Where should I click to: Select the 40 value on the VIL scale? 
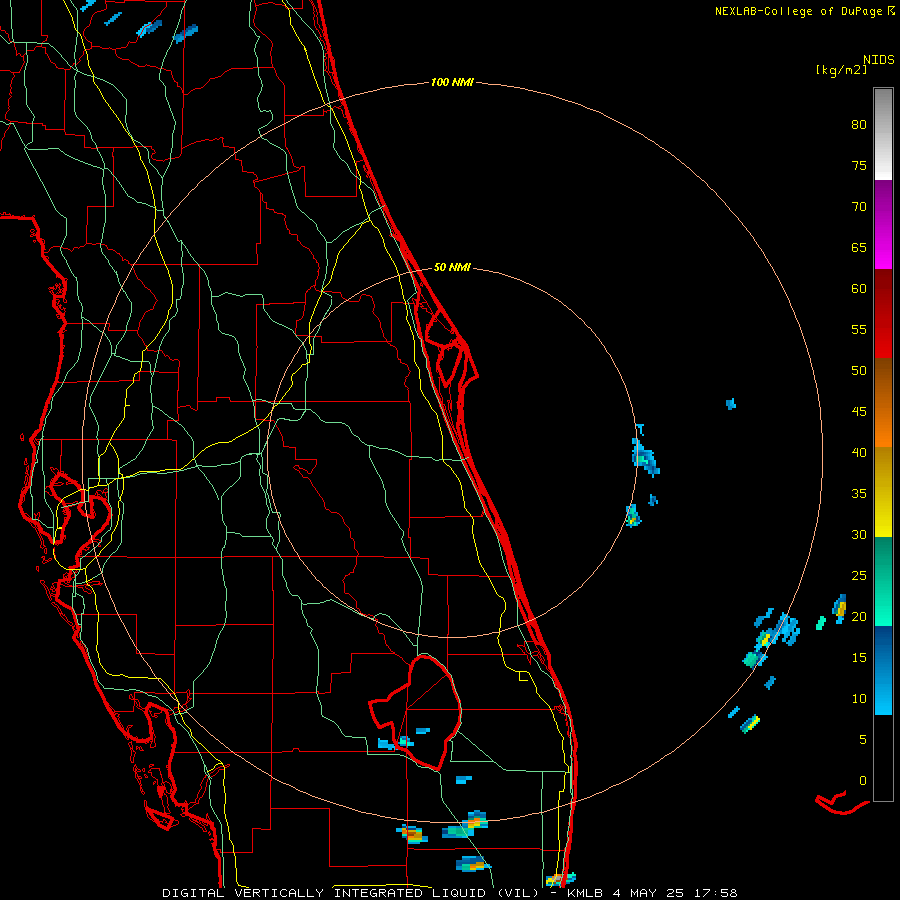(859, 452)
